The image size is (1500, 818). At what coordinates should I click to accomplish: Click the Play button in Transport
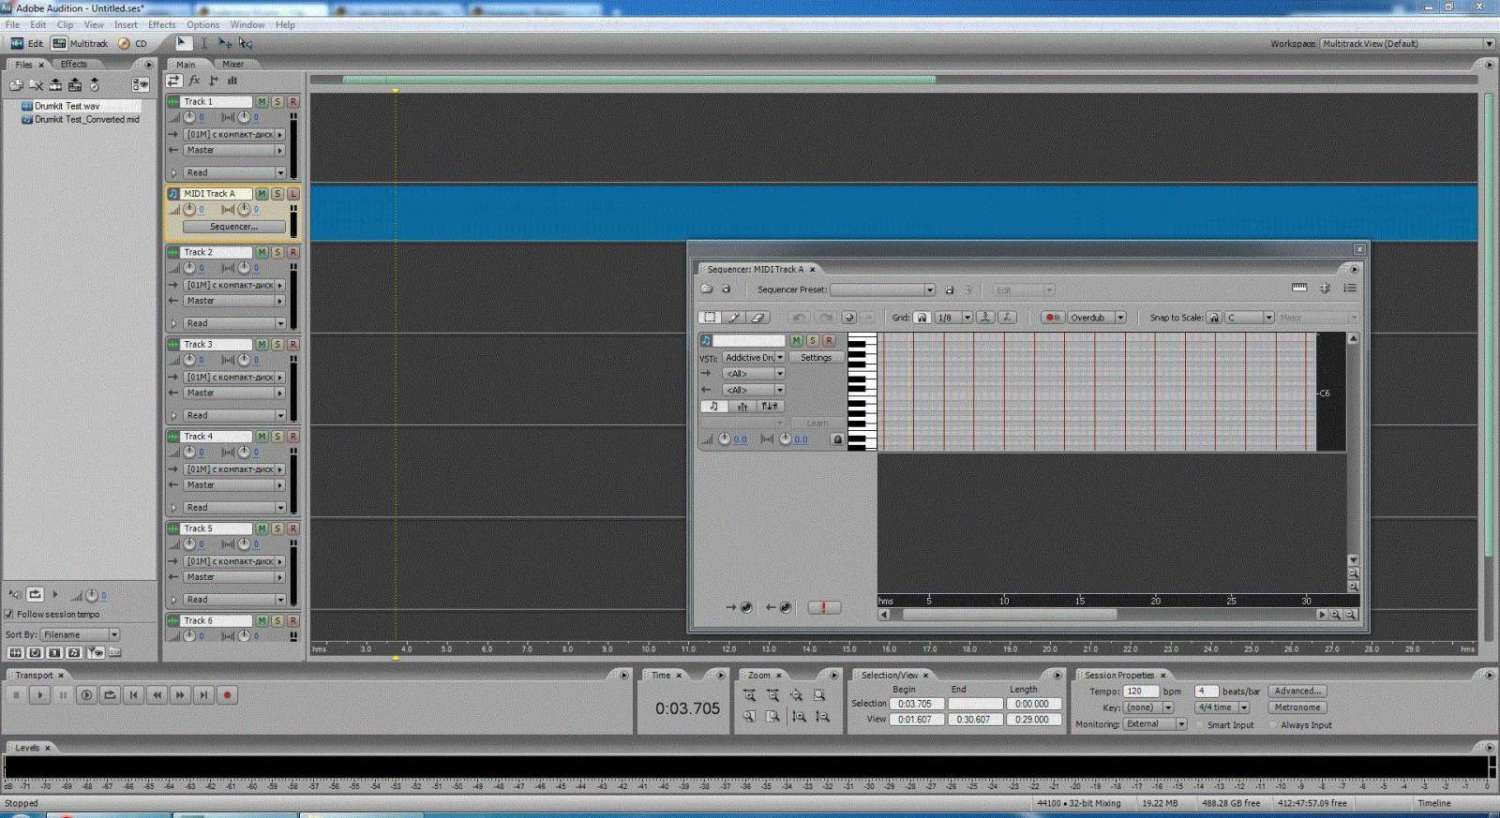pos(40,695)
